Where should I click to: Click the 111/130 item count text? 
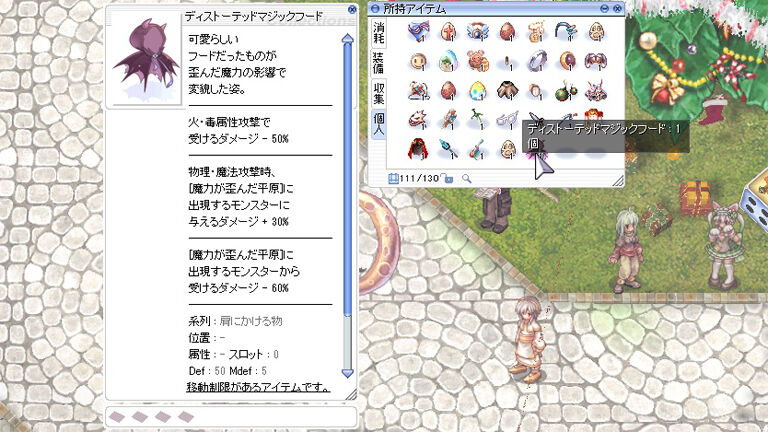pyautogui.click(x=419, y=178)
